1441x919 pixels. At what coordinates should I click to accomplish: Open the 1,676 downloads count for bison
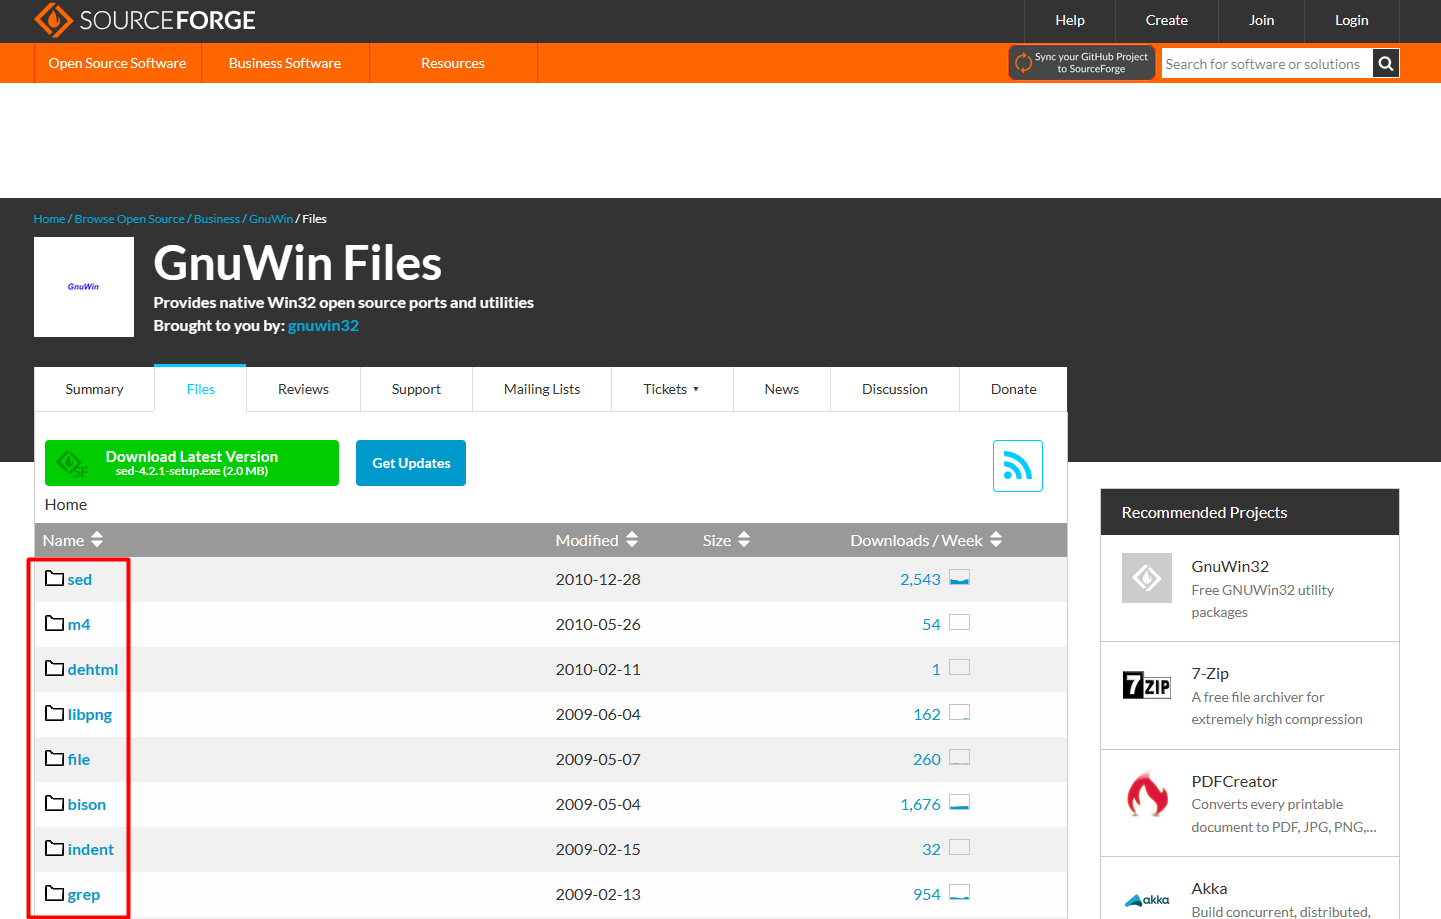point(920,804)
